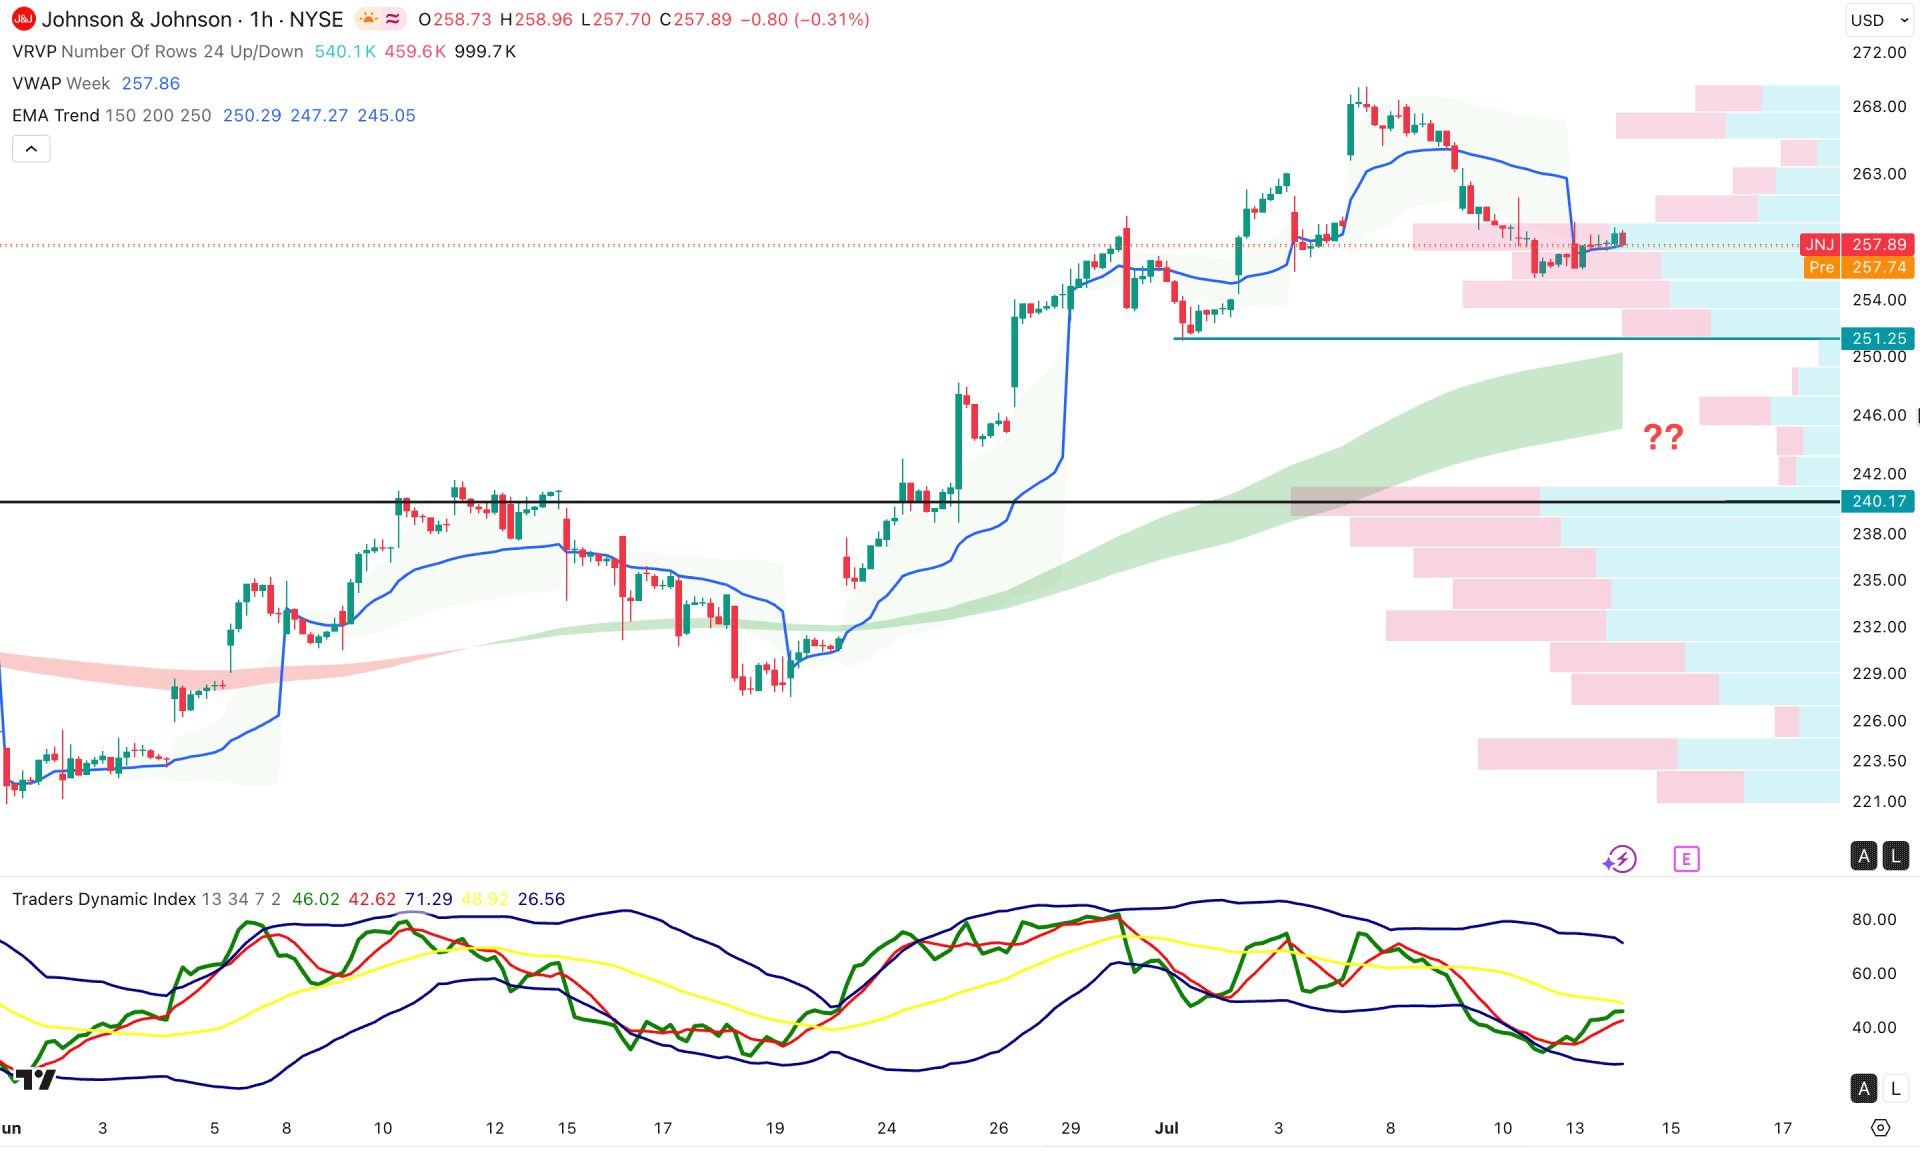1920x1151 pixels.
Task: Select the VWAP Week indicator label
Action: click(61, 83)
